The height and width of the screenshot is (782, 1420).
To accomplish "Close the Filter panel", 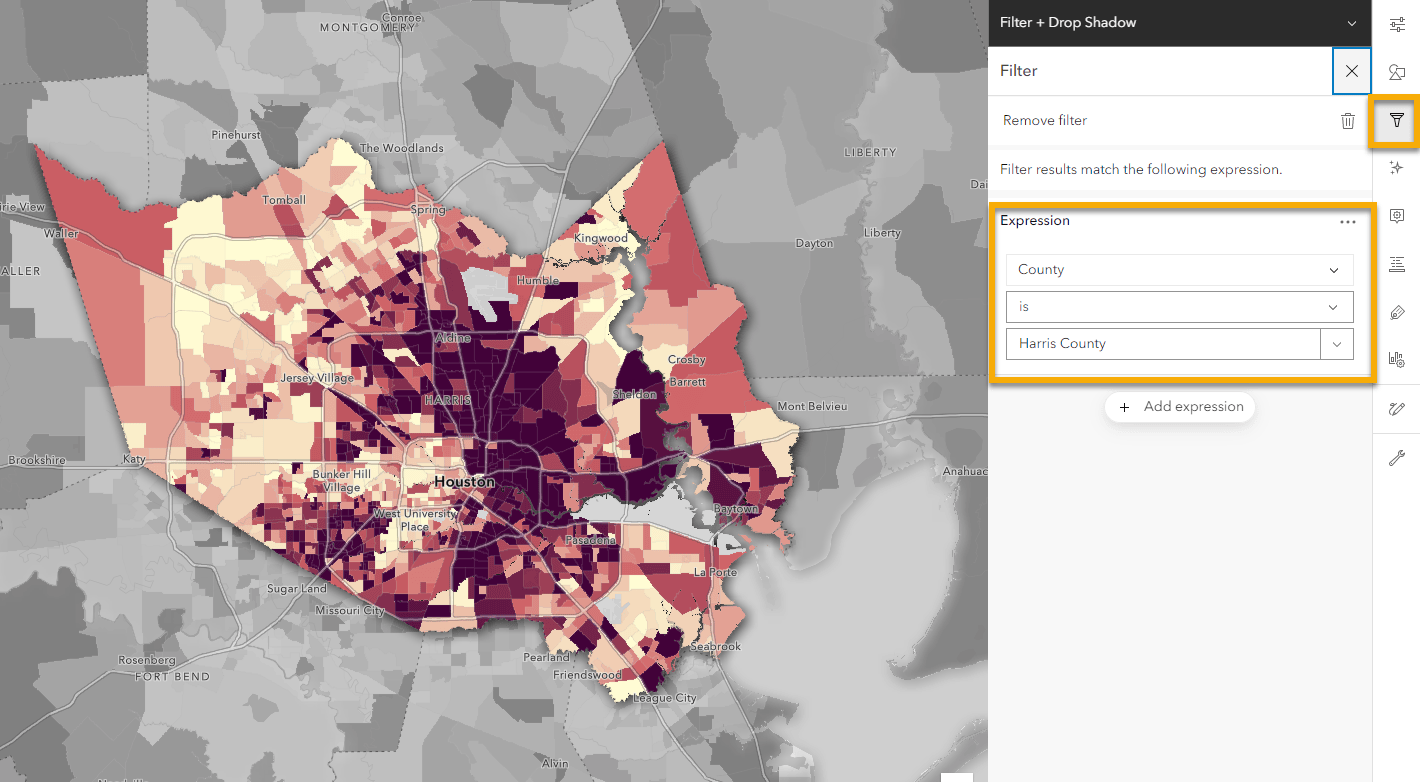I will 1352,71.
